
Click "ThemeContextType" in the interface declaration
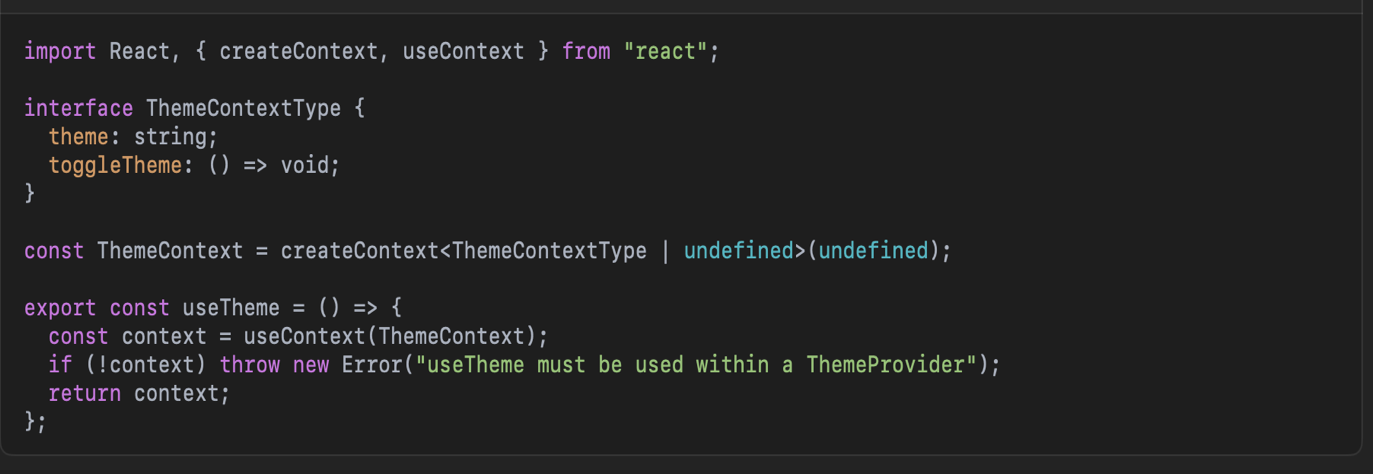click(243, 108)
